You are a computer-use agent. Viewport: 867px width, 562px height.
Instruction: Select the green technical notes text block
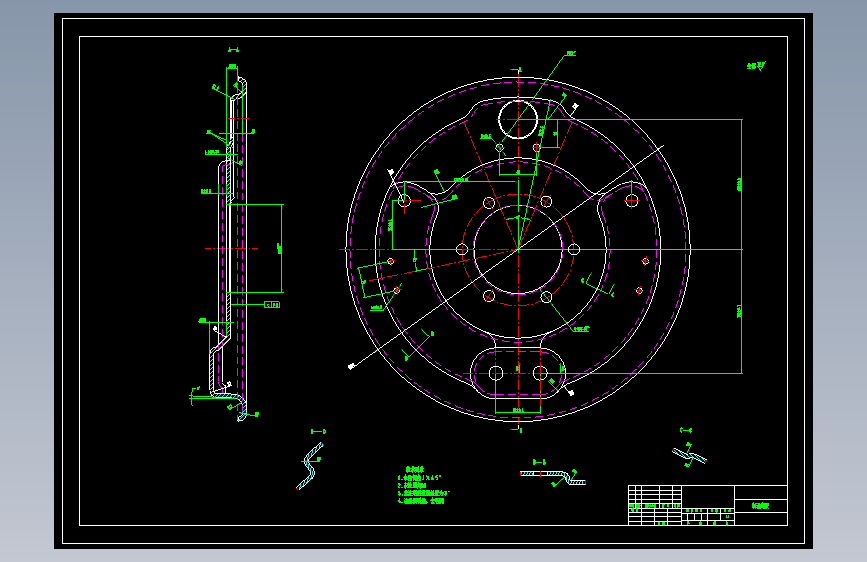pyautogui.click(x=424, y=486)
